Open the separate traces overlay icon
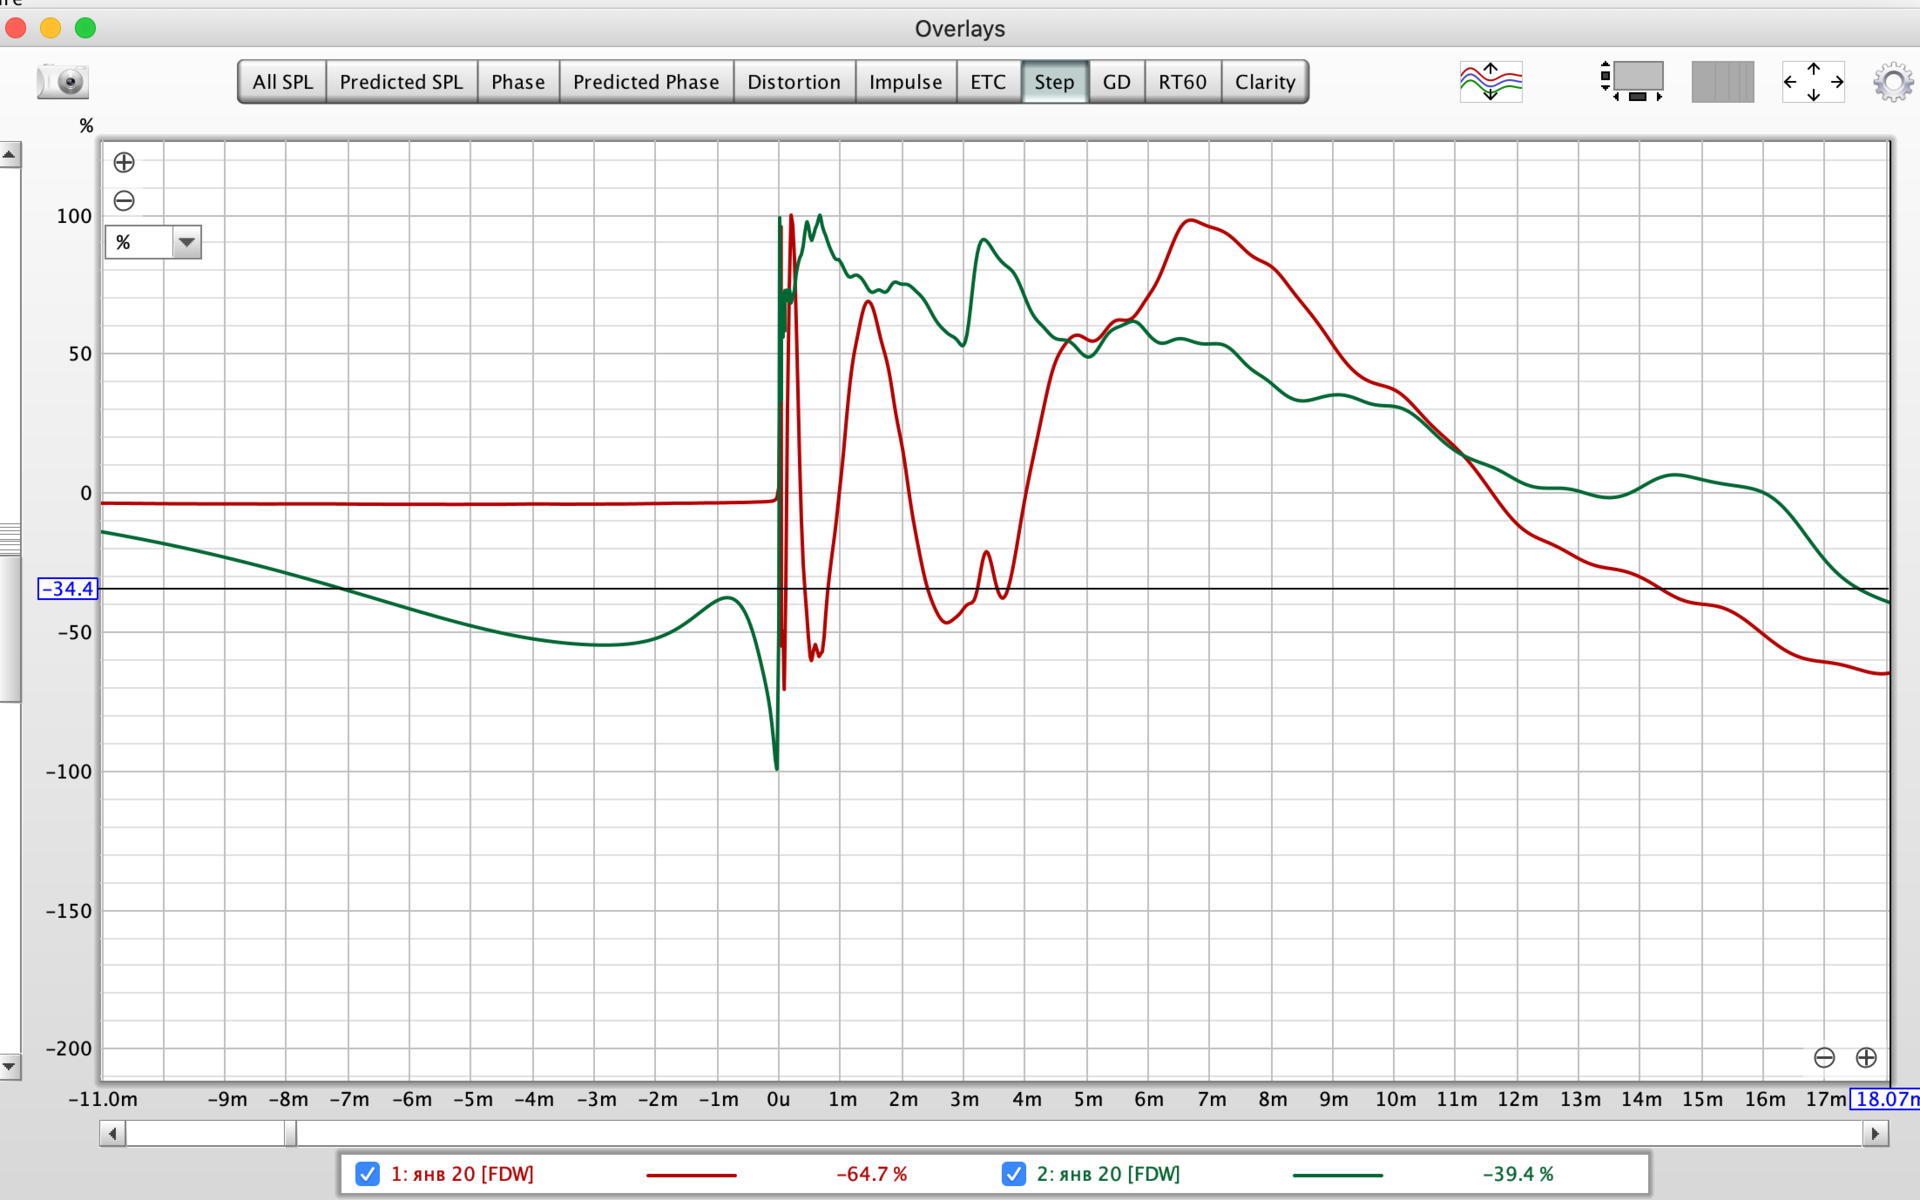The width and height of the screenshot is (1920, 1200). [1491, 81]
